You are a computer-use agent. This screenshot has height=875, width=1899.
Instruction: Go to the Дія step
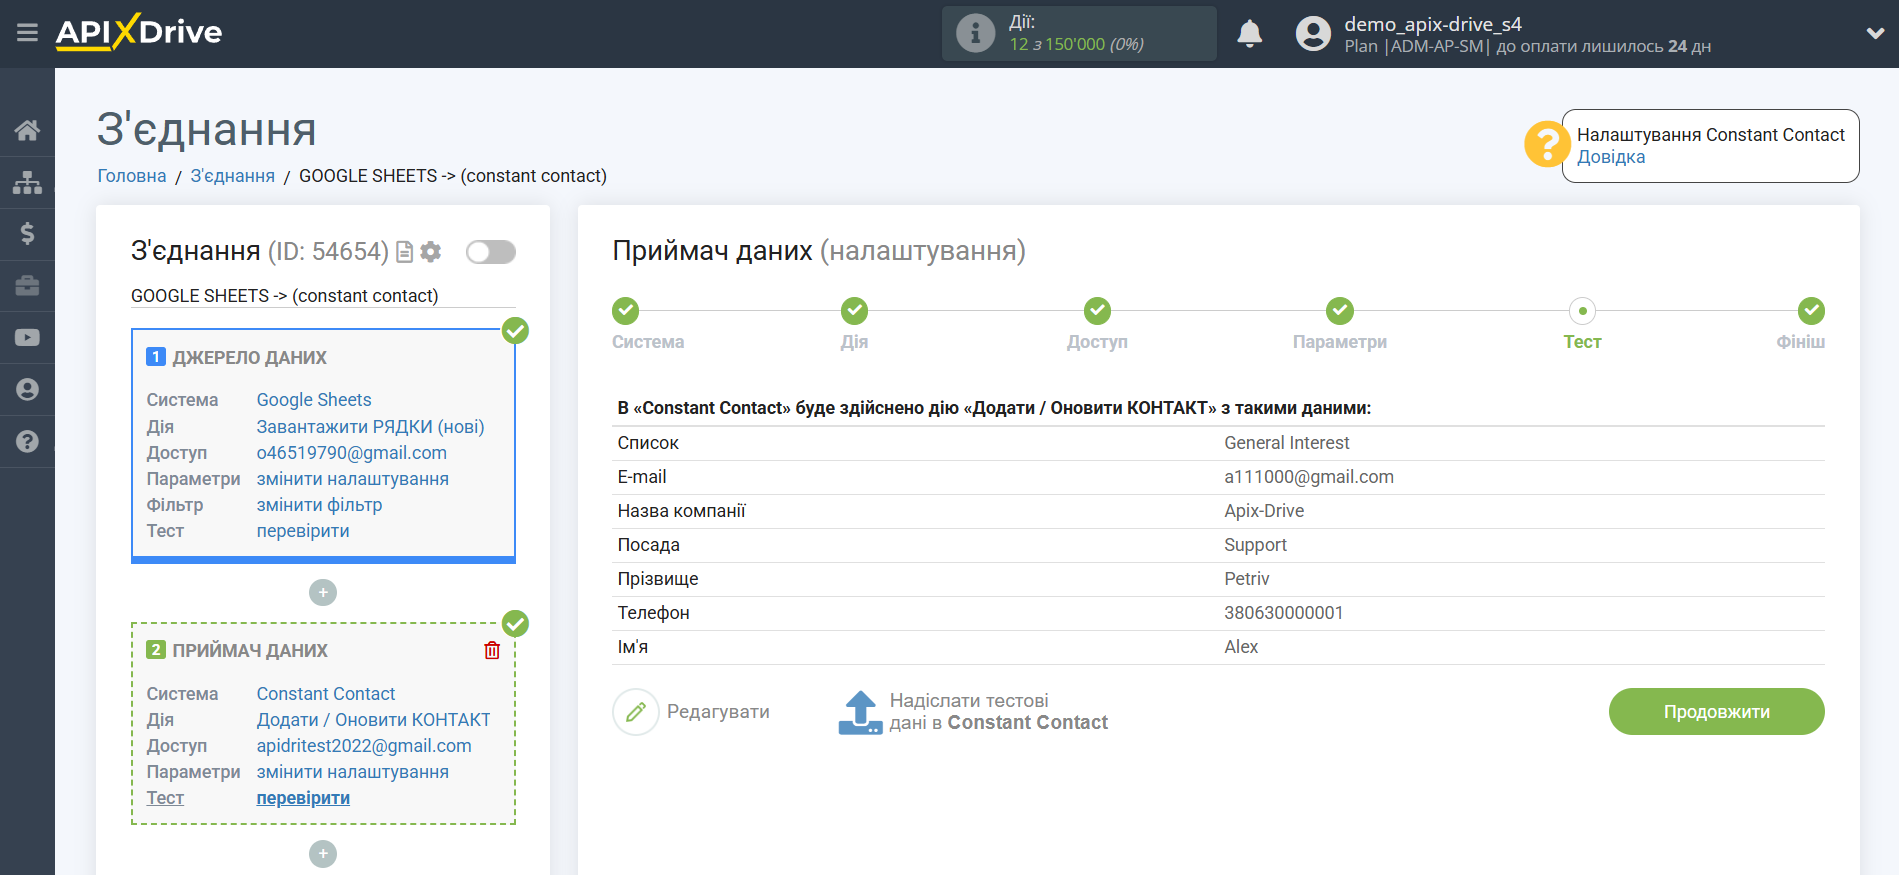855,311
